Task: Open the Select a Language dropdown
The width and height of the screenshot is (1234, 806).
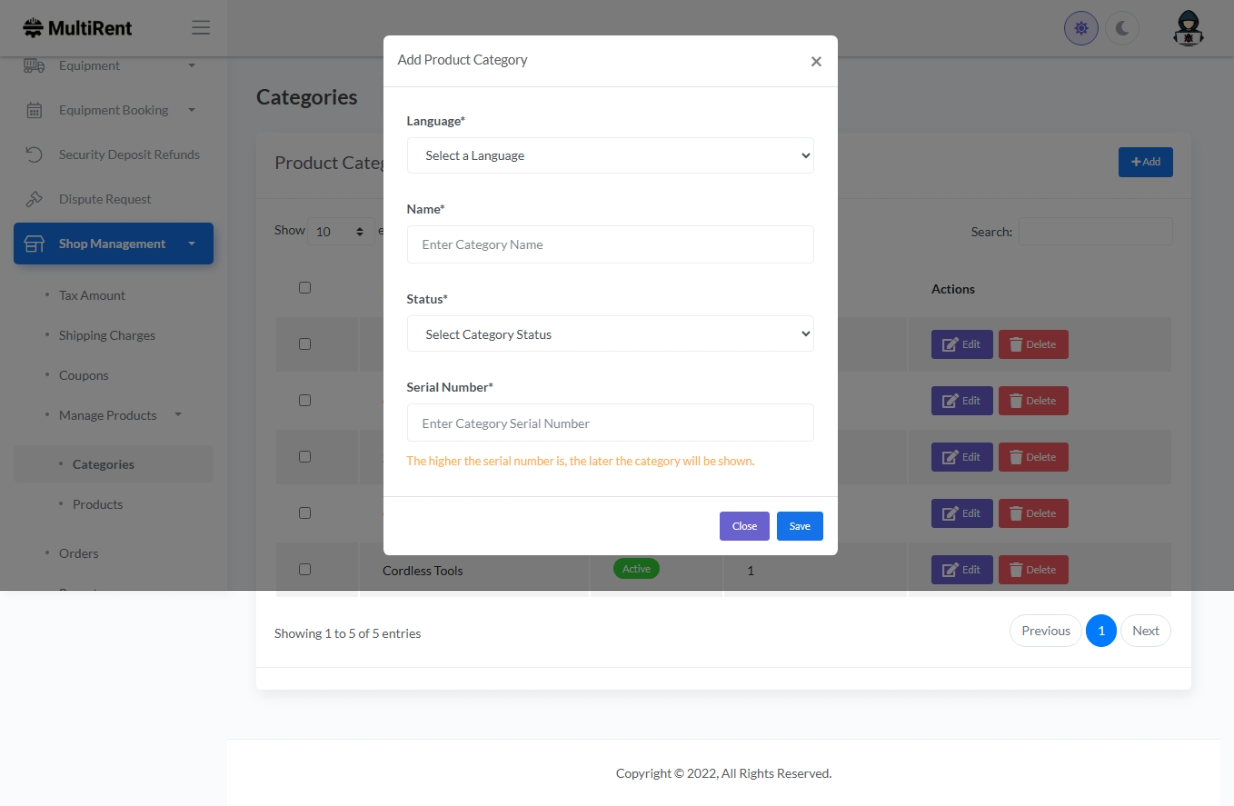Action: [x=610, y=156]
